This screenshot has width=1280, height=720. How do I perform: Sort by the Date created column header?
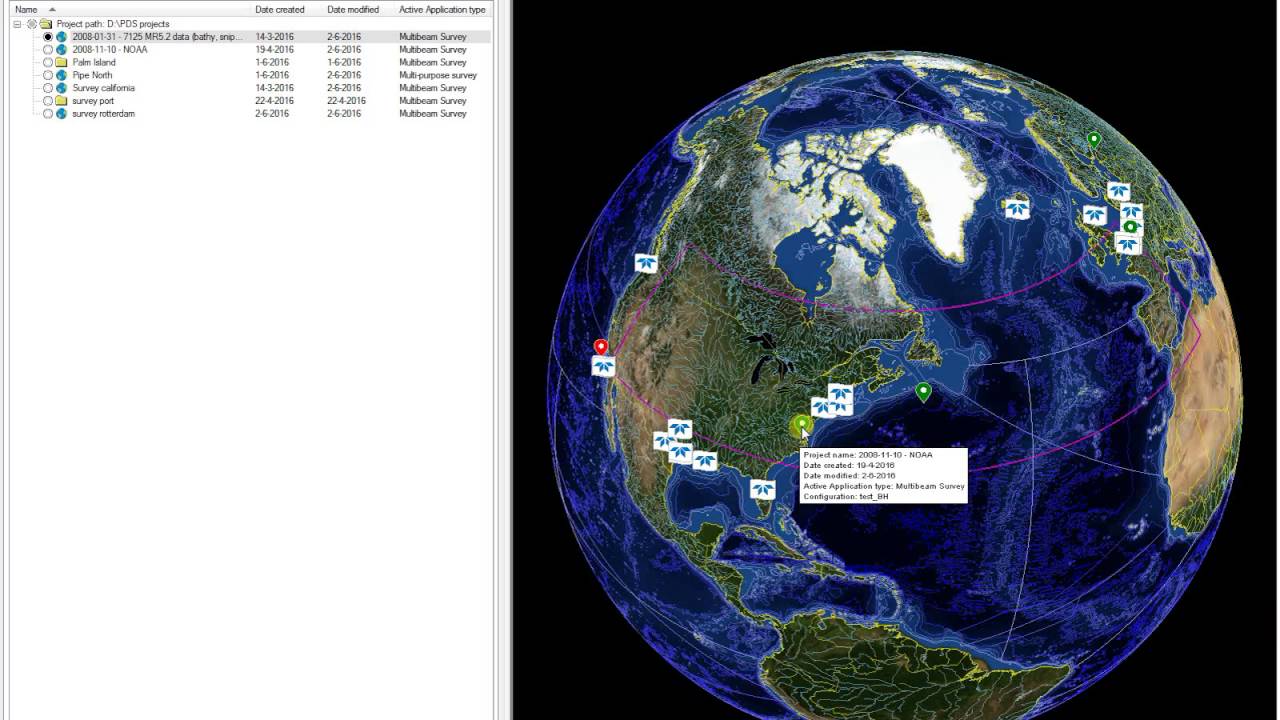[x=280, y=9]
